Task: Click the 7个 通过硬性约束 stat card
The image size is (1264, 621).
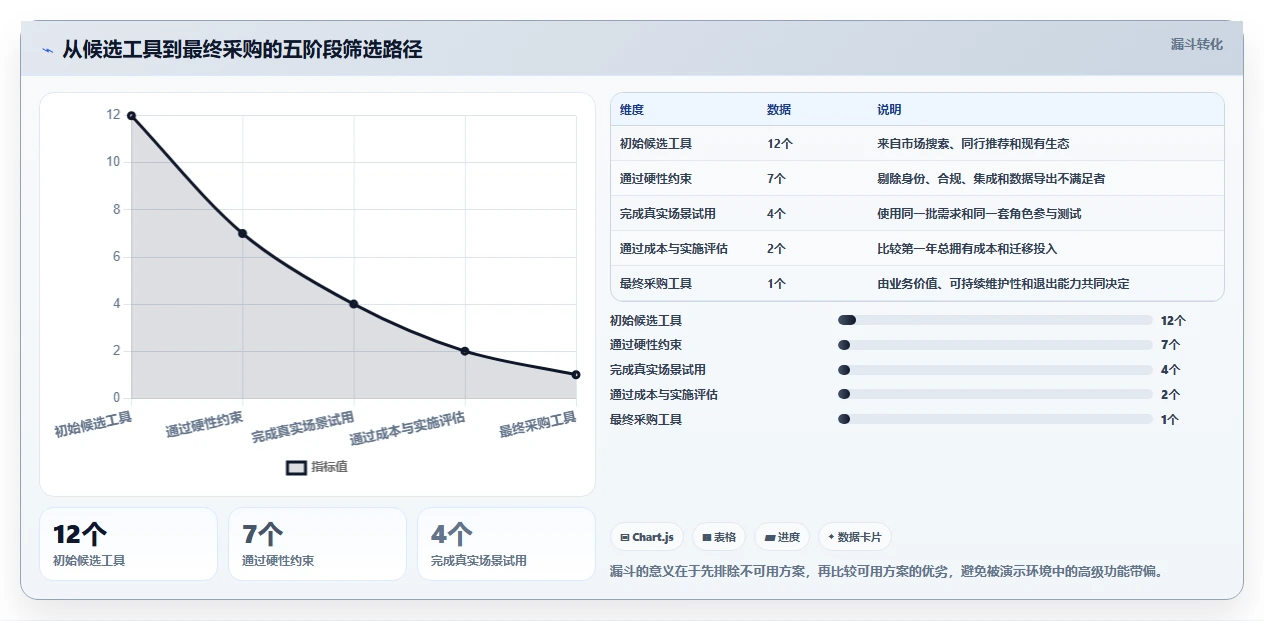Action: pyautogui.click(x=317, y=544)
